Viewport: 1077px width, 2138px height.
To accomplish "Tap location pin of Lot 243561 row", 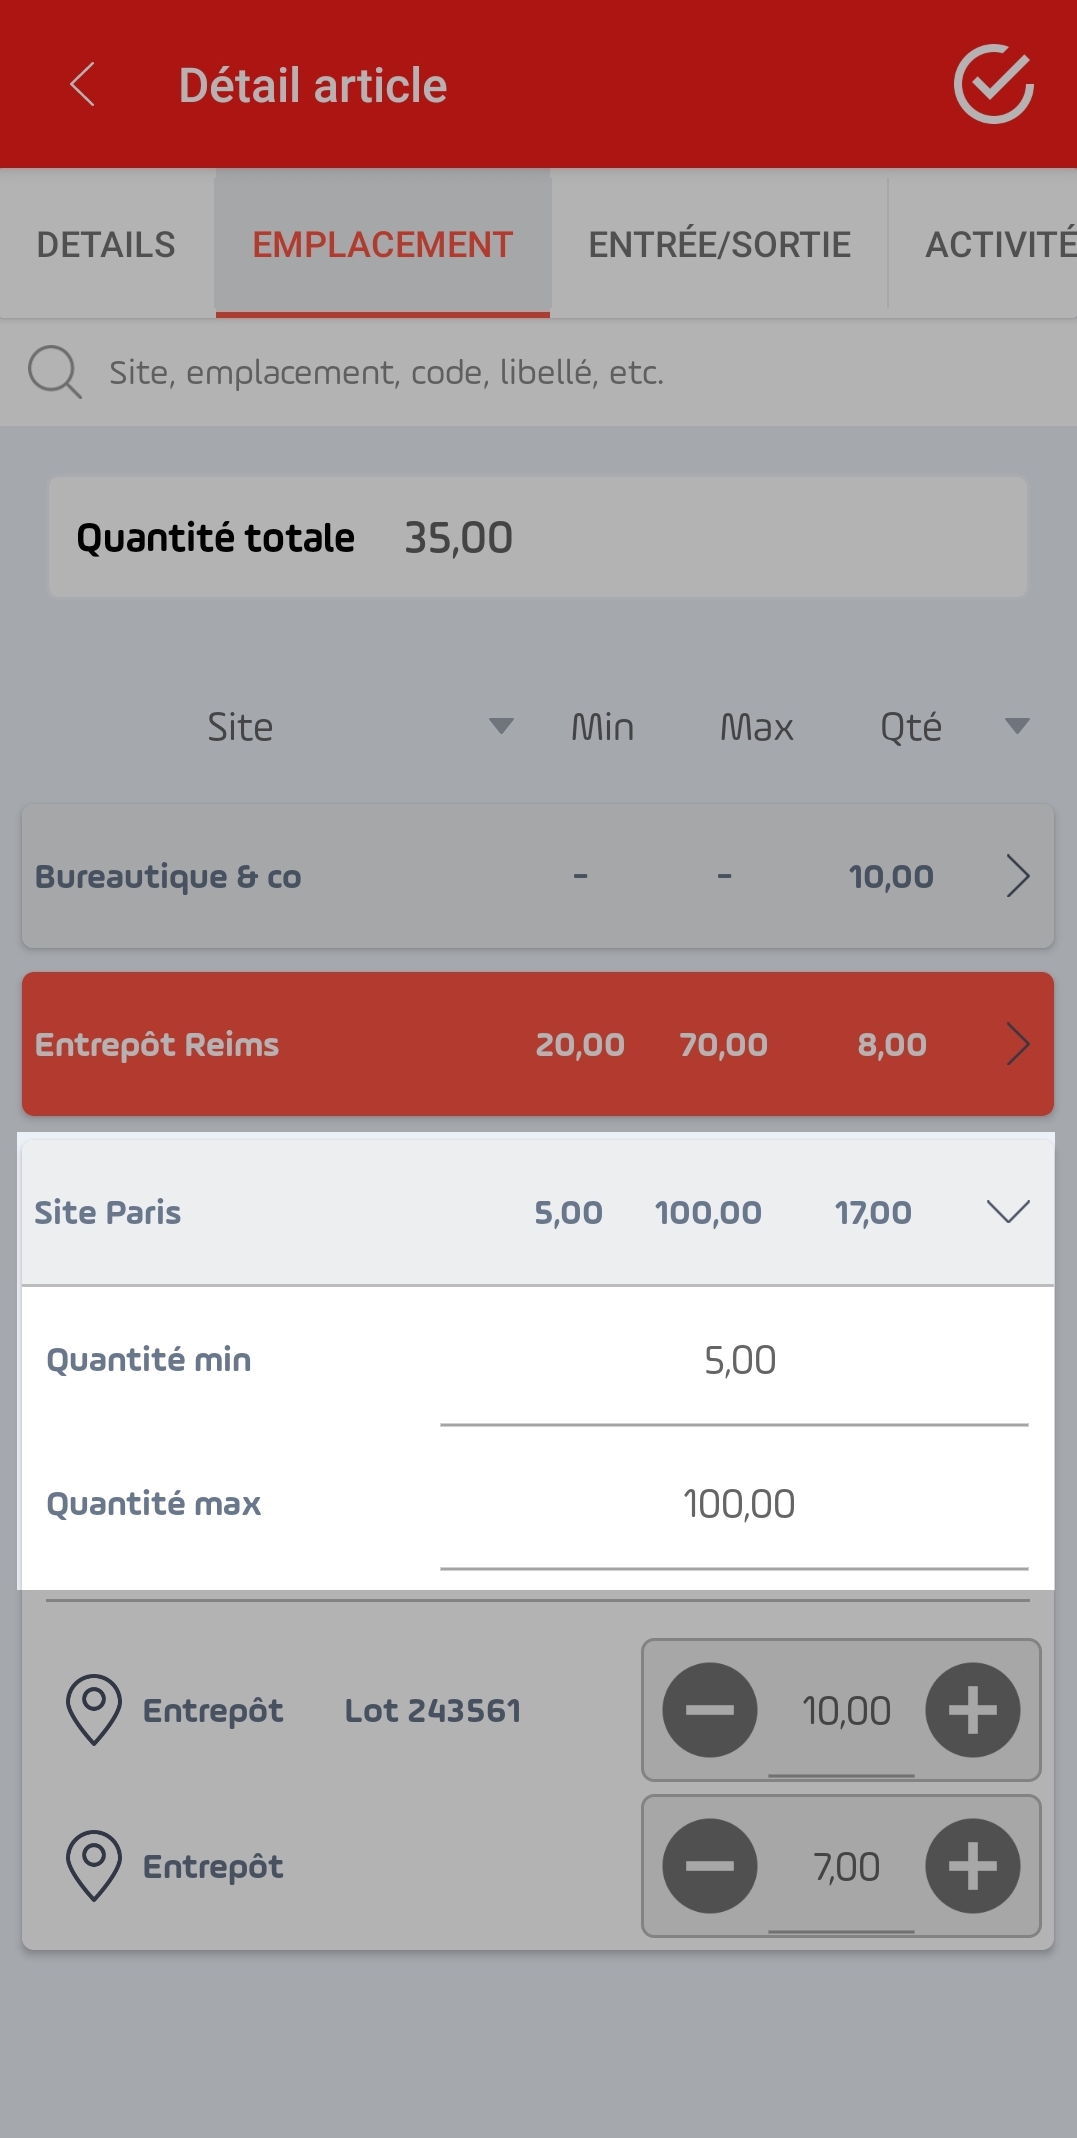I will coord(94,1710).
